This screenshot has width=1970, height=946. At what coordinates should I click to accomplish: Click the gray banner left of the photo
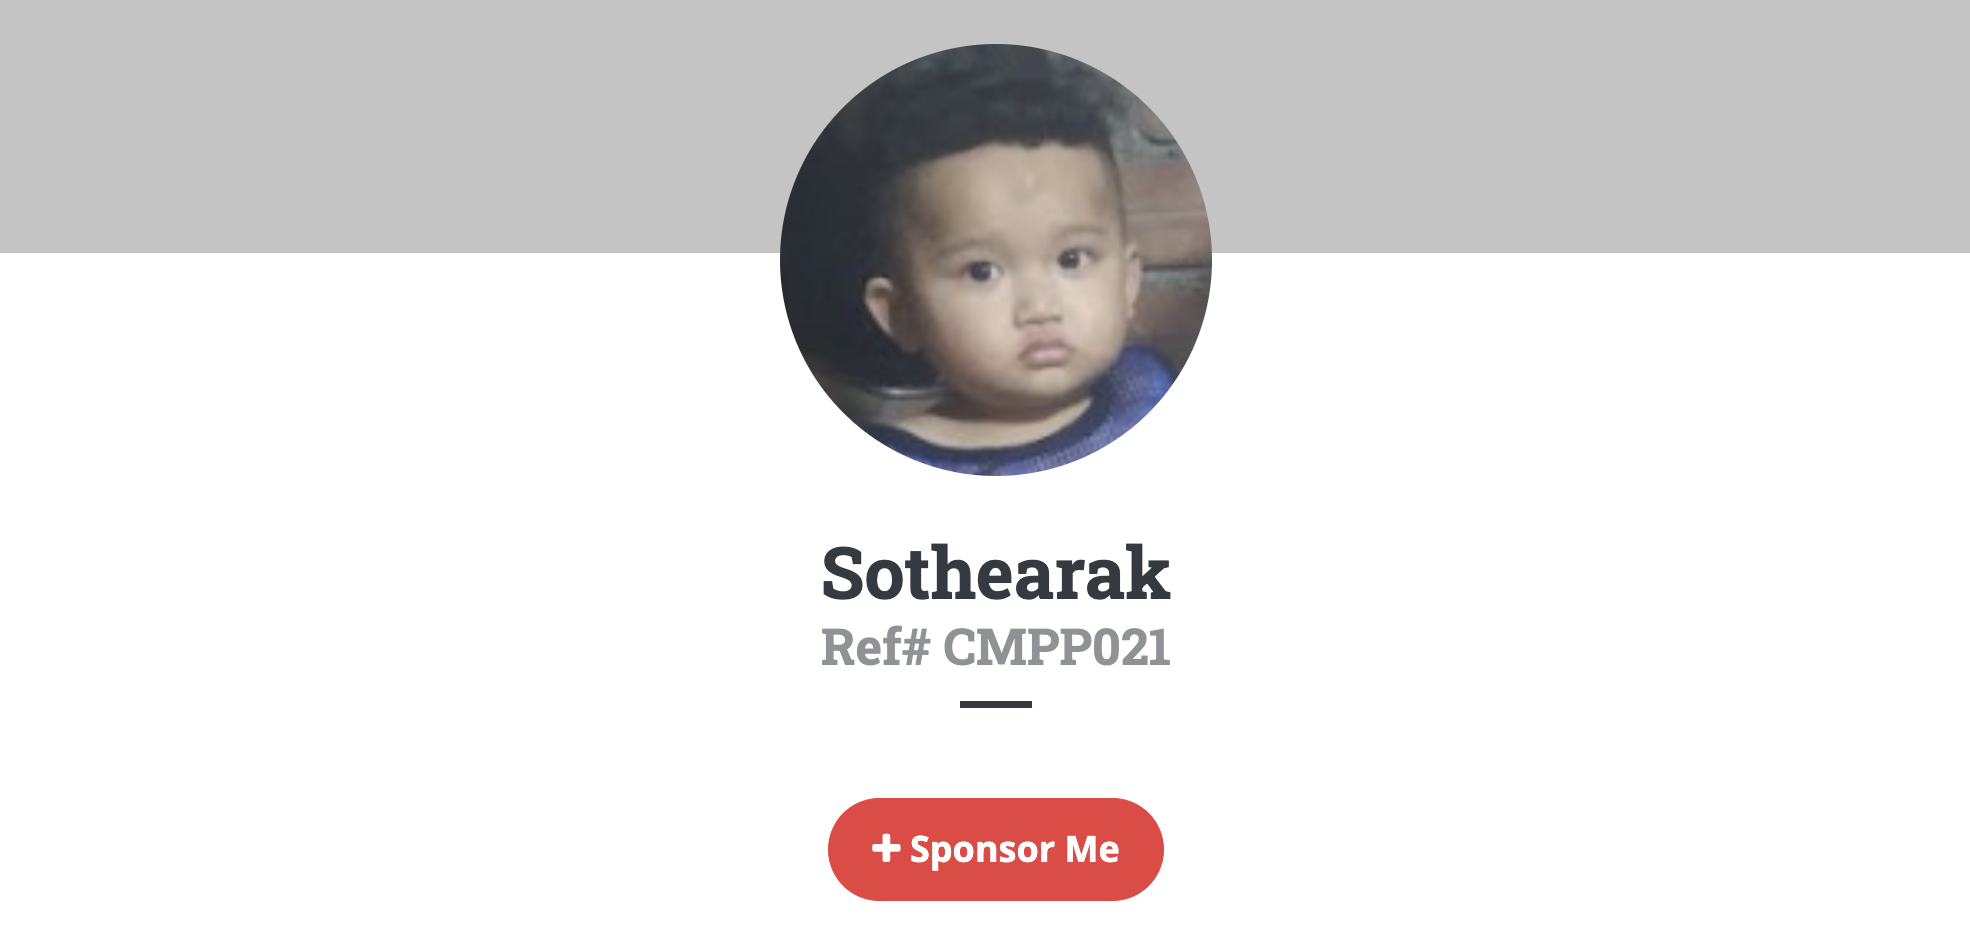pyautogui.click(x=390, y=126)
